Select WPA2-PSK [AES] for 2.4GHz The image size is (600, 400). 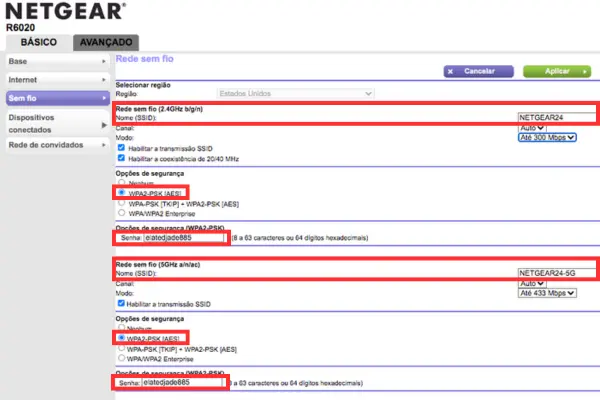click(122, 193)
